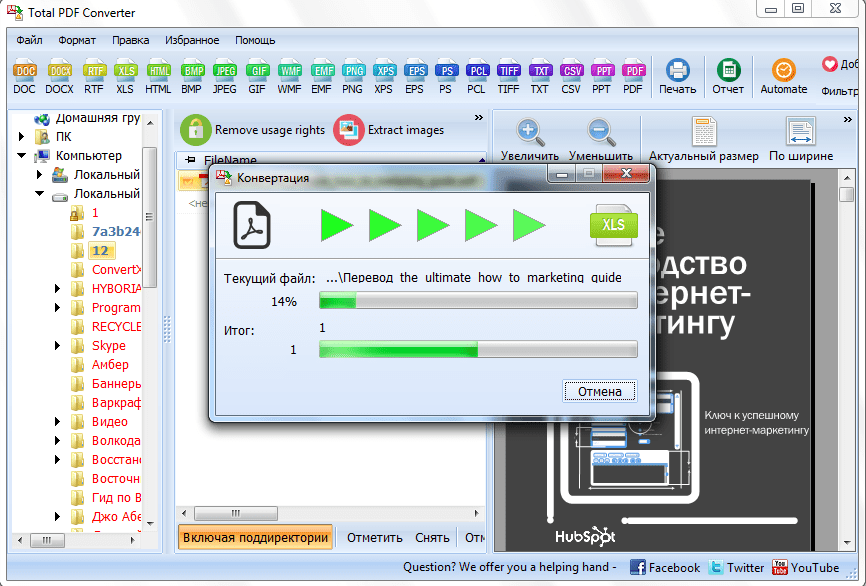Collapse the Компьютер tree node

(21, 156)
